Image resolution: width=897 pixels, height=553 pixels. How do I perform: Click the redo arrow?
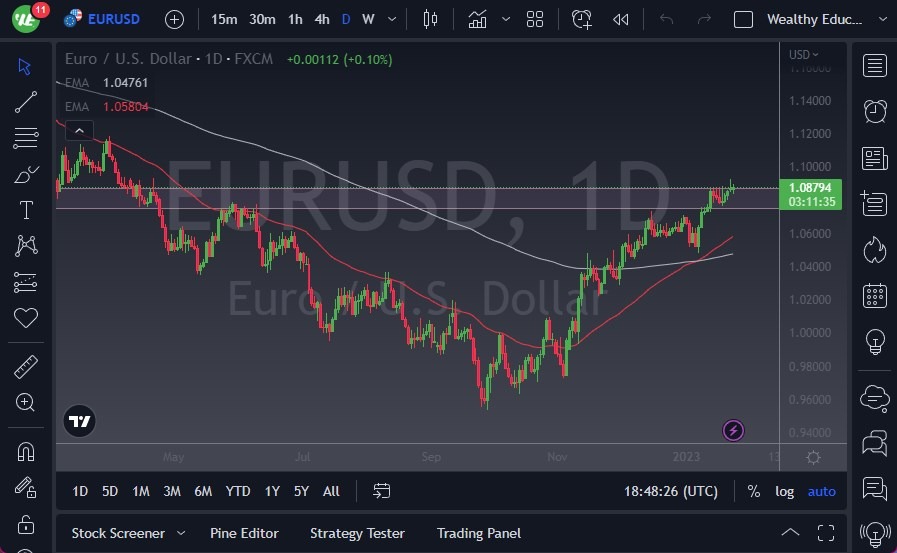click(x=704, y=19)
